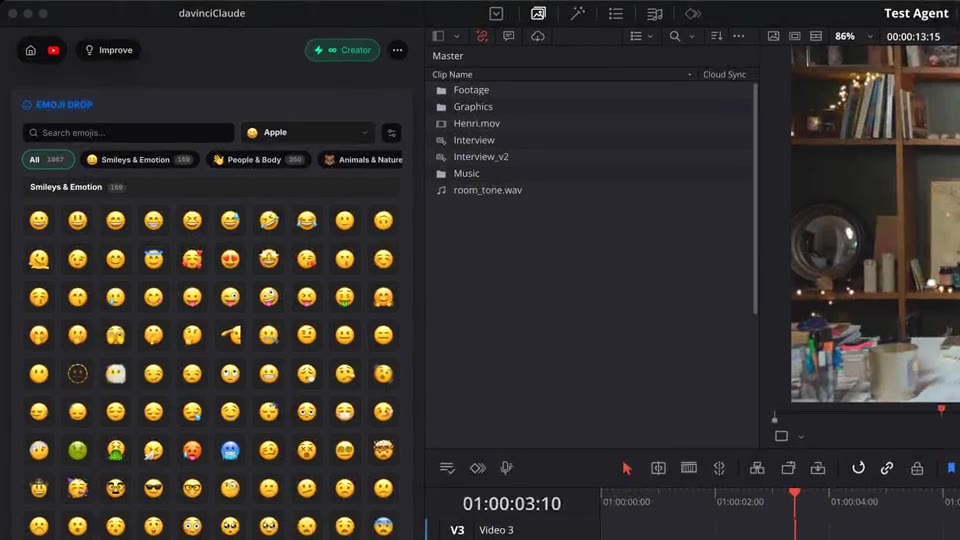The height and width of the screenshot is (540, 960).
Task: Click the media pool search magnifier
Action: (x=675, y=36)
